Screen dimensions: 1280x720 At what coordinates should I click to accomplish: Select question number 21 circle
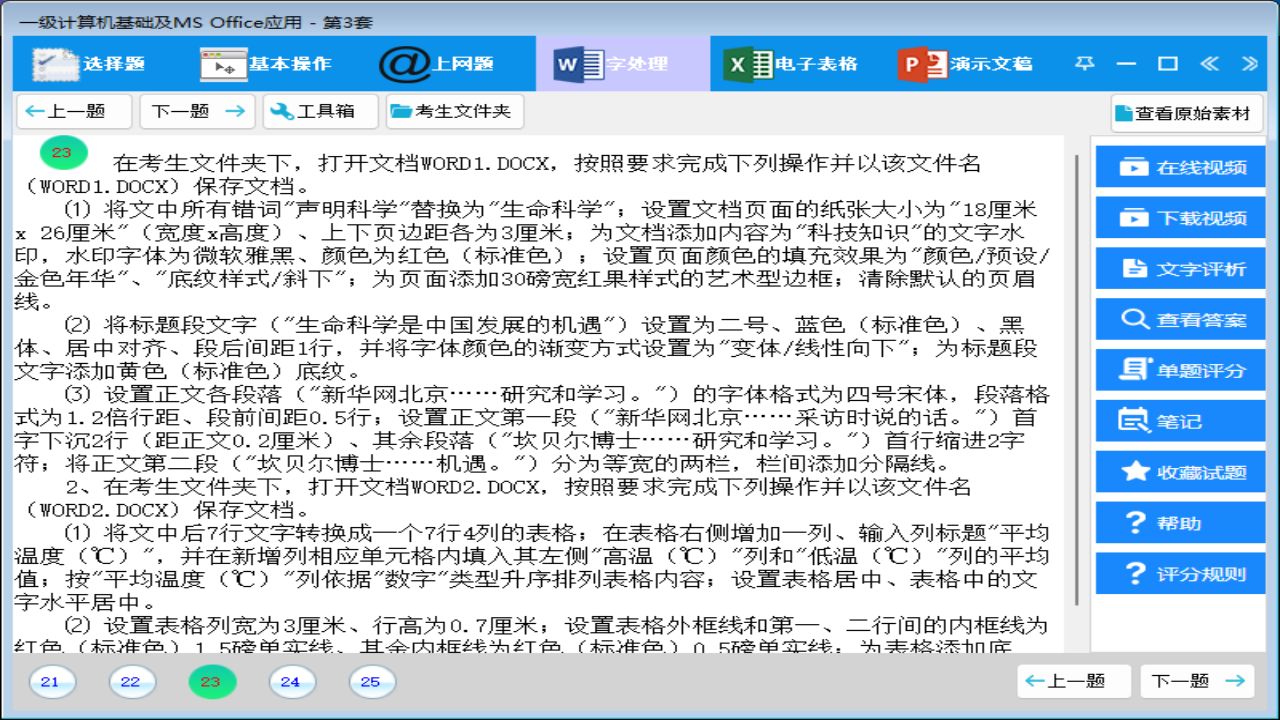53,681
